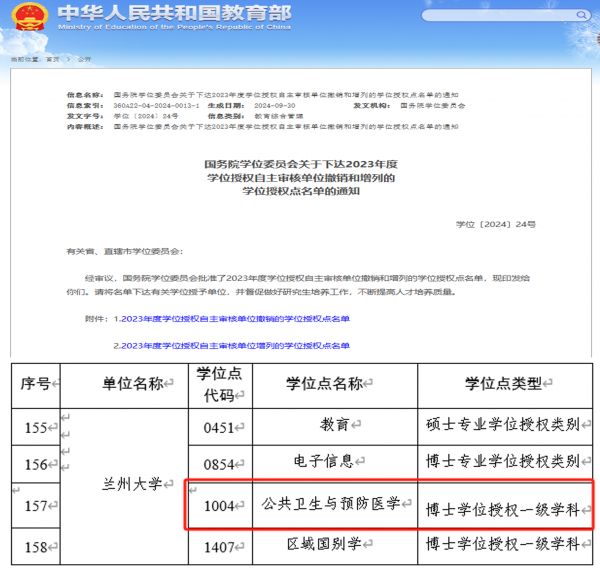The image size is (600, 568).
Task: Select 博士专业学位授权类别 cell
Action: (x=505, y=464)
